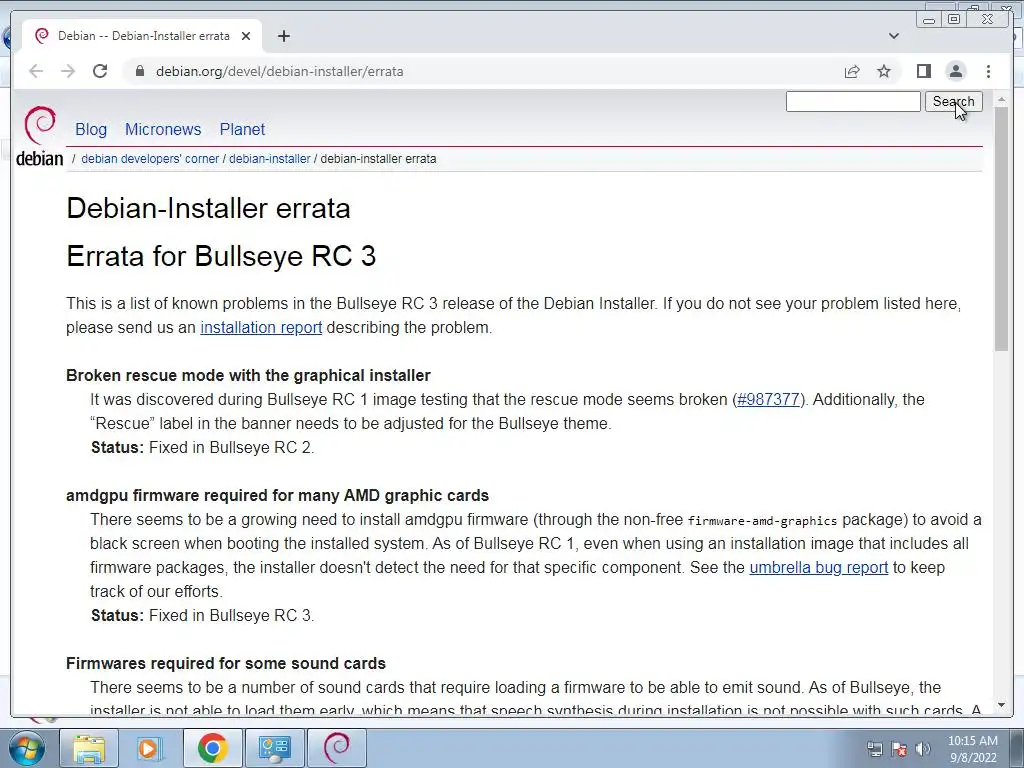This screenshot has height=768, width=1024.
Task: Click the scrollbar down arrow
Action: (1001, 705)
